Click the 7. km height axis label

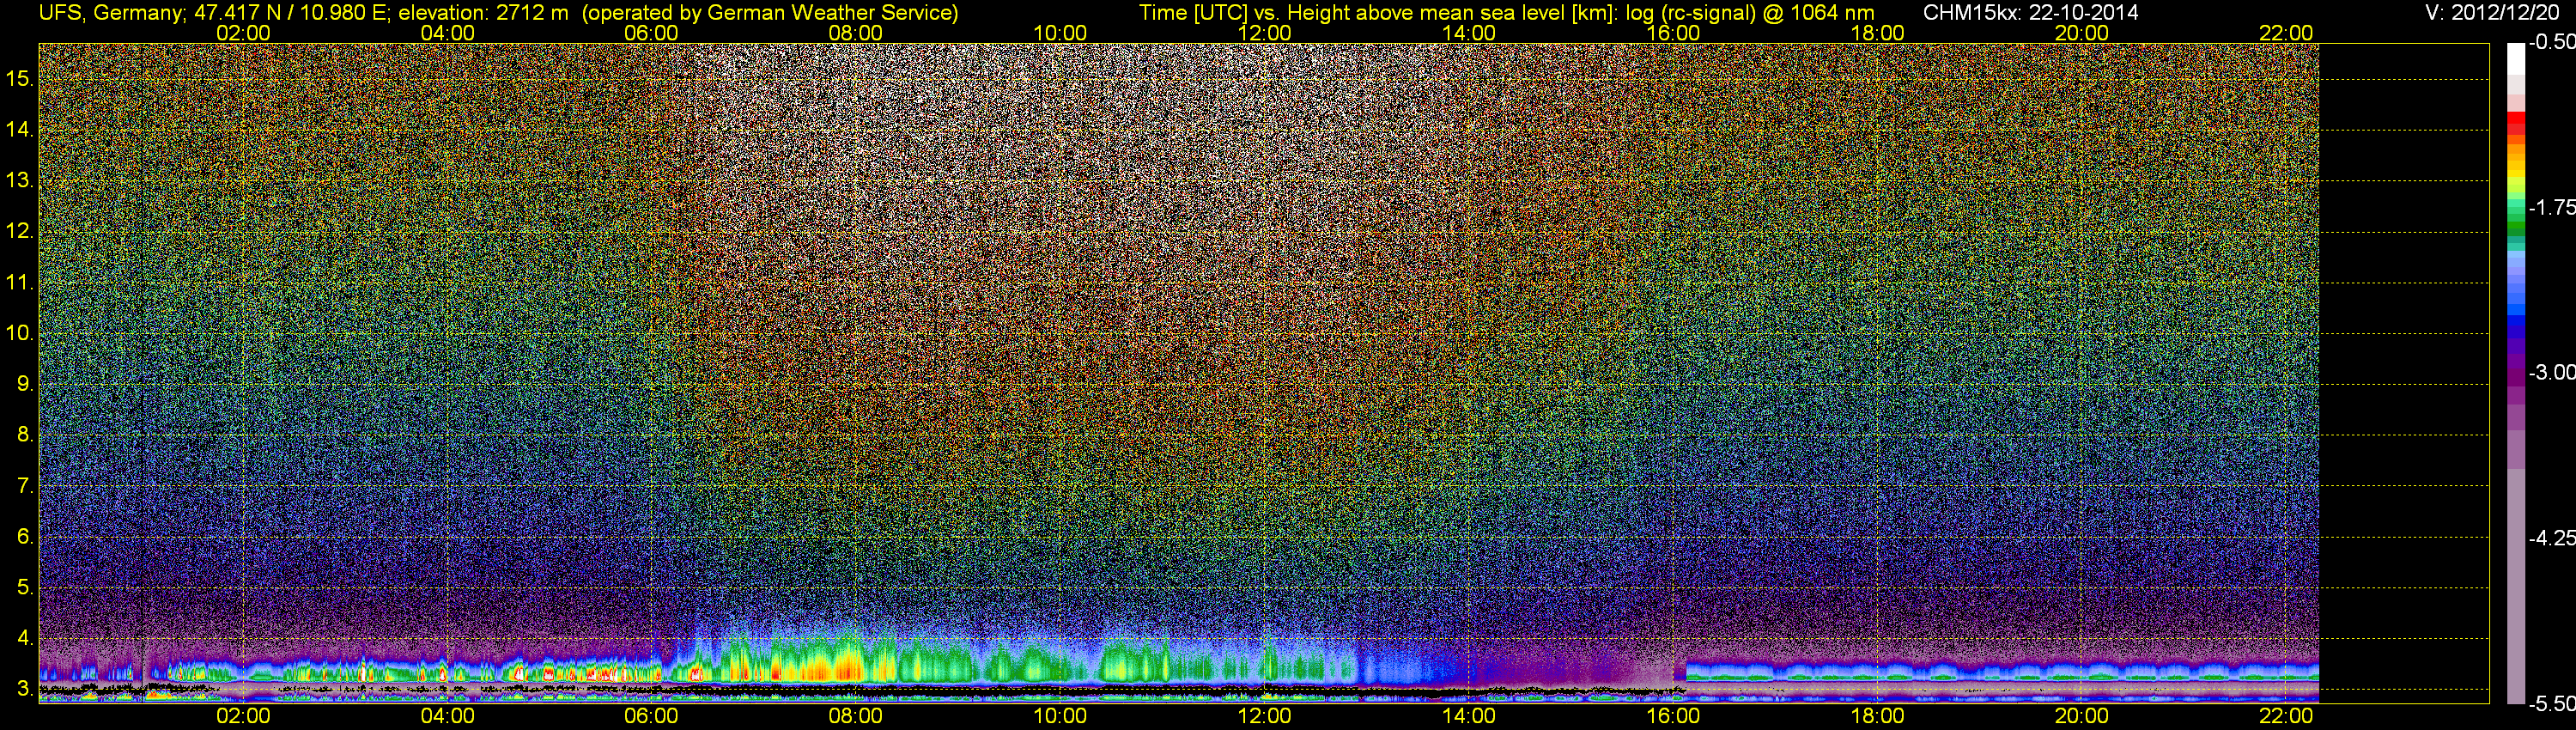(25, 486)
